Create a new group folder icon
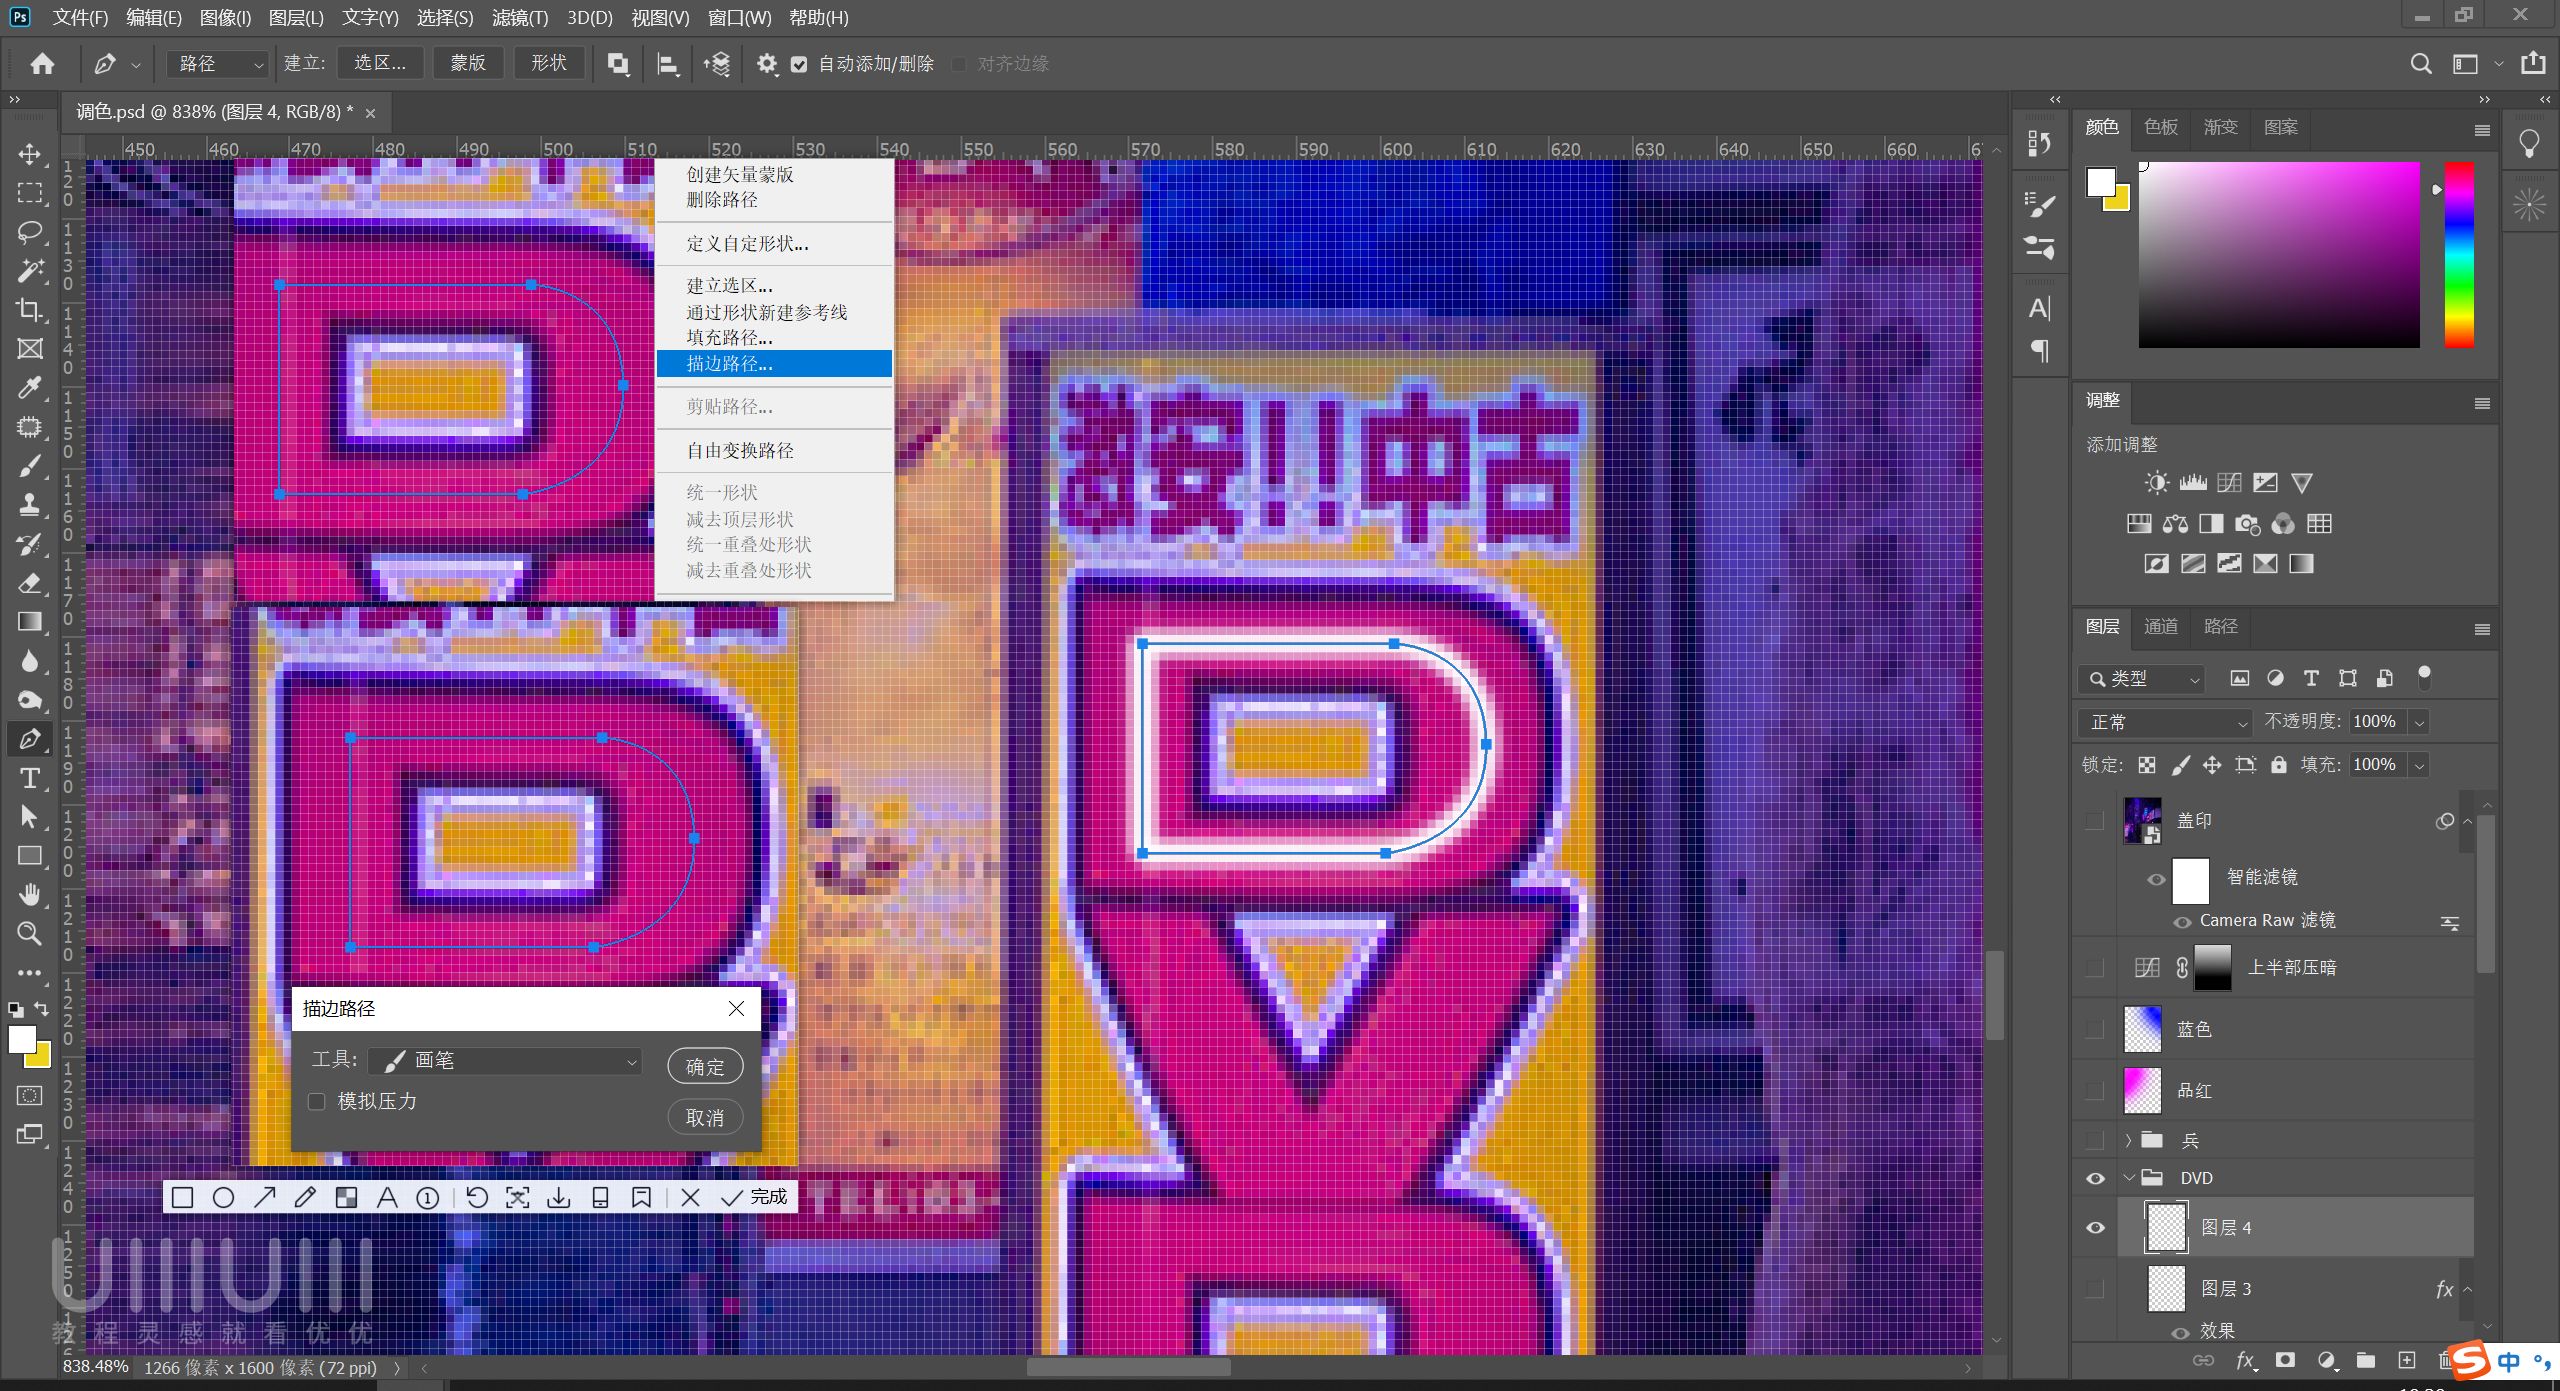This screenshot has width=2560, height=1391. coord(2365,1360)
